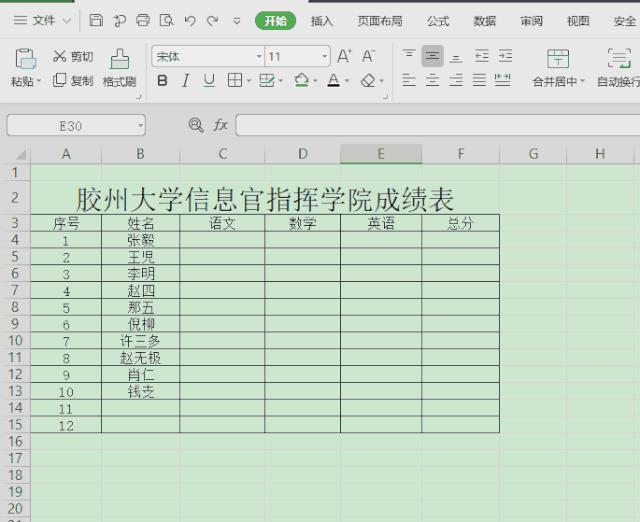Click the eraser clear-format icon
The width and height of the screenshot is (640, 522).
[368, 80]
